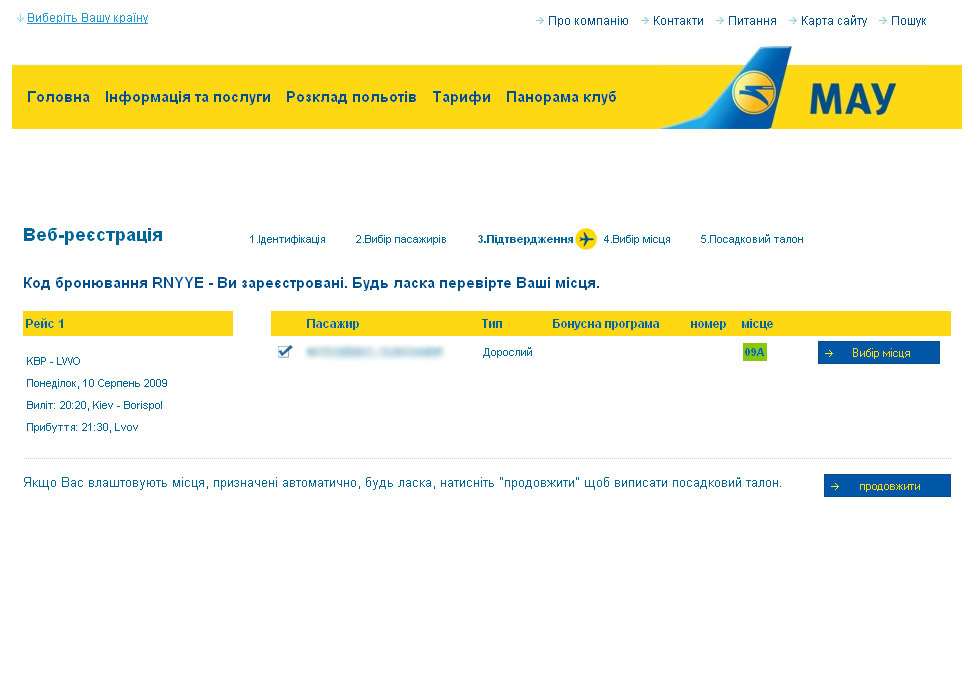
Task: Open the 'Виберіть Вашу країну' country selector
Action: (87, 18)
